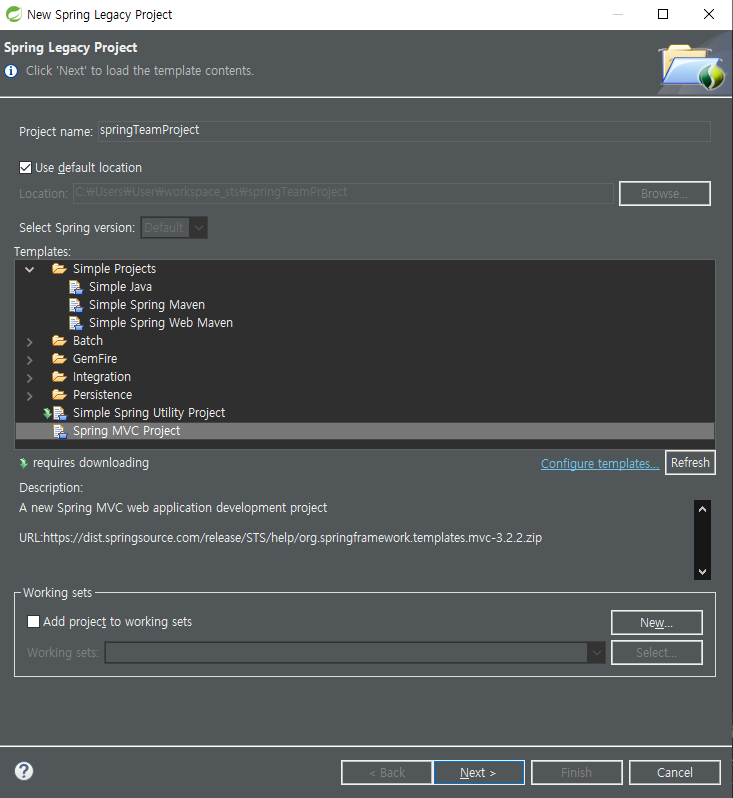The height and width of the screenshot is (798, 733).
Task: Select Simple Spring Maven template
Action: (147, 305)
